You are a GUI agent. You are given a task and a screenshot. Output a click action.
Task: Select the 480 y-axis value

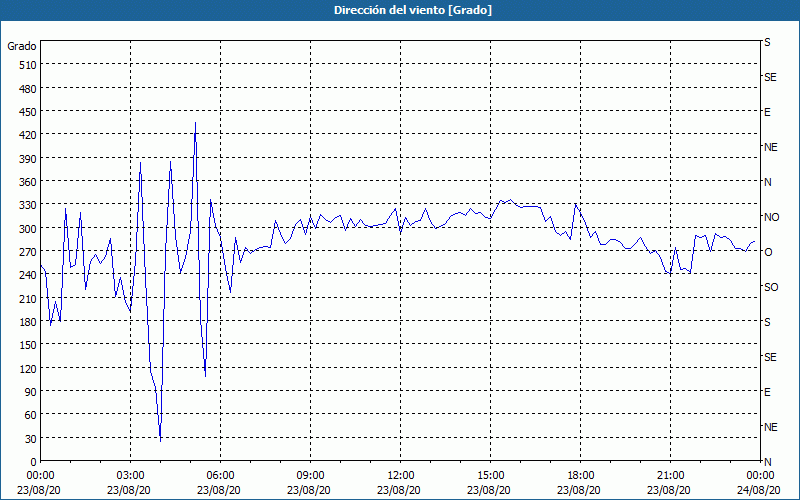(x=28, y=89)
